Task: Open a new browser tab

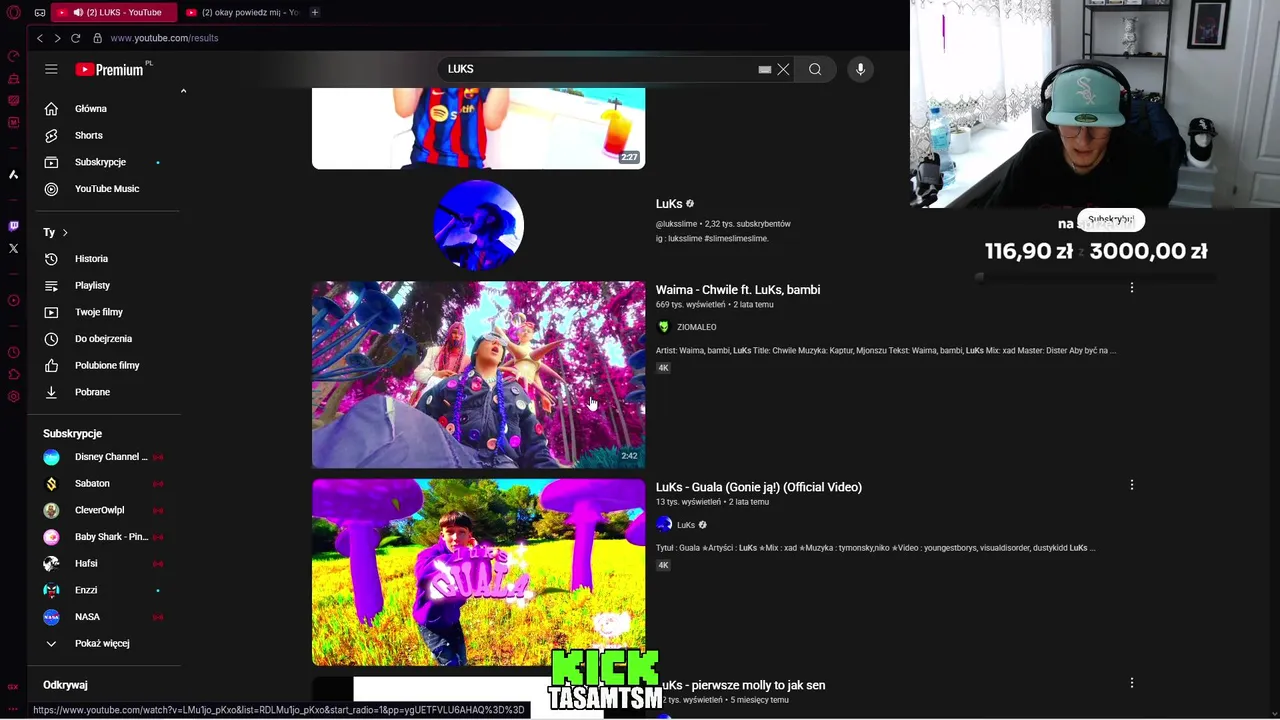Action: [315, 12]
